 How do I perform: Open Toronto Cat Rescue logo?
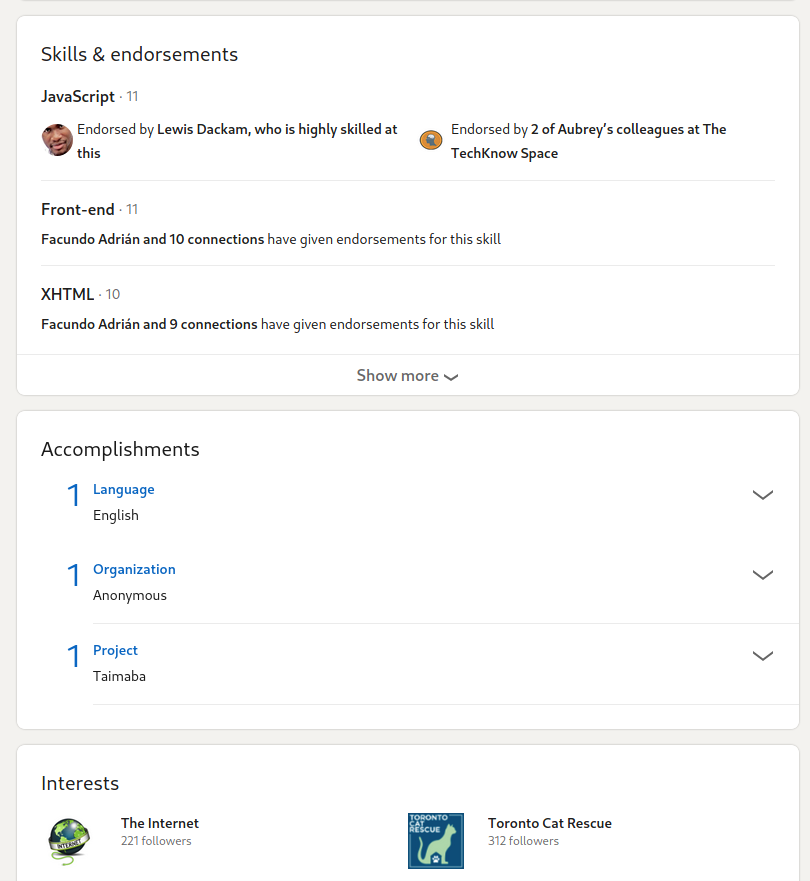436,841
